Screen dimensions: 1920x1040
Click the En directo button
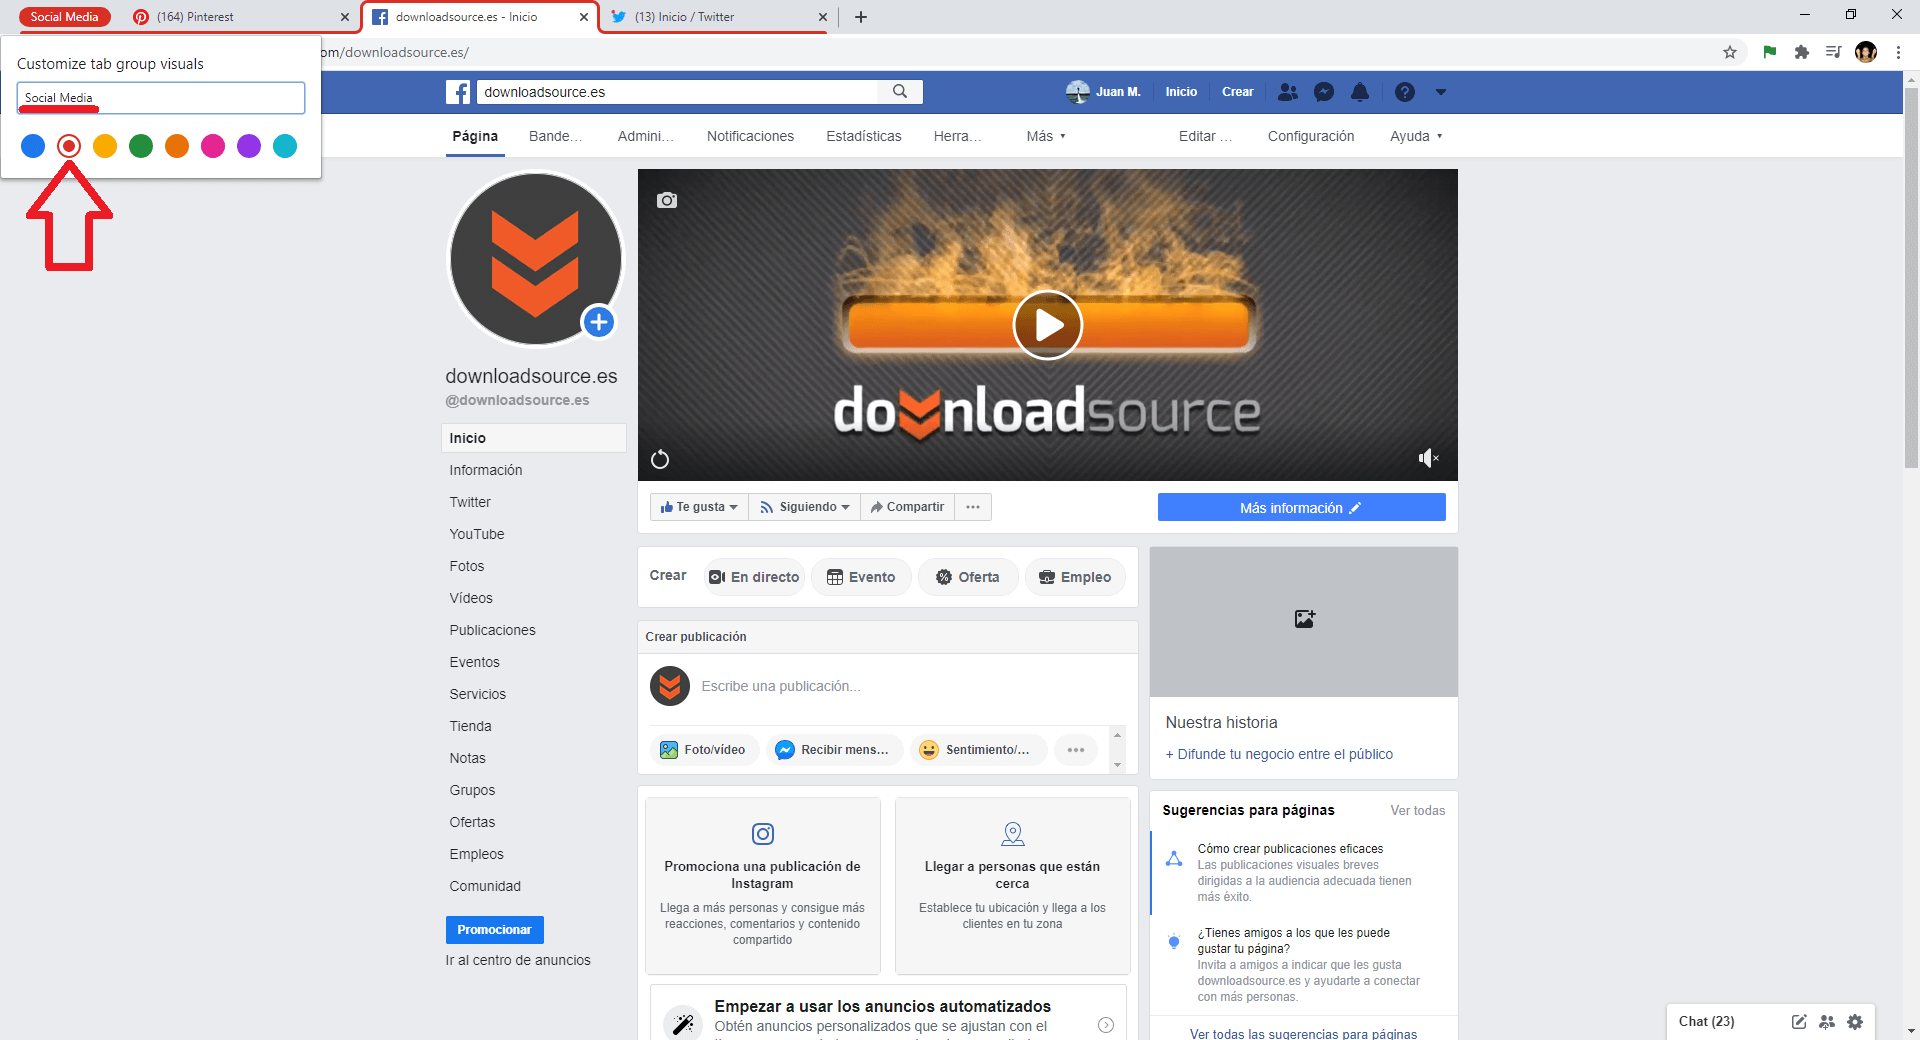click(755, 577)
